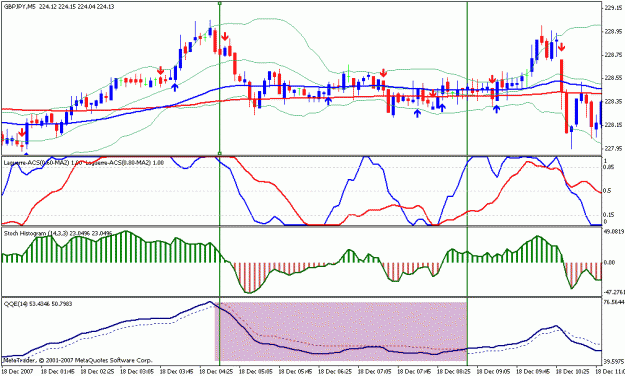Click price level 228.95 on the axis
Image resolution: width=625 pixels, height=376 pixels.
click(613, 31)
